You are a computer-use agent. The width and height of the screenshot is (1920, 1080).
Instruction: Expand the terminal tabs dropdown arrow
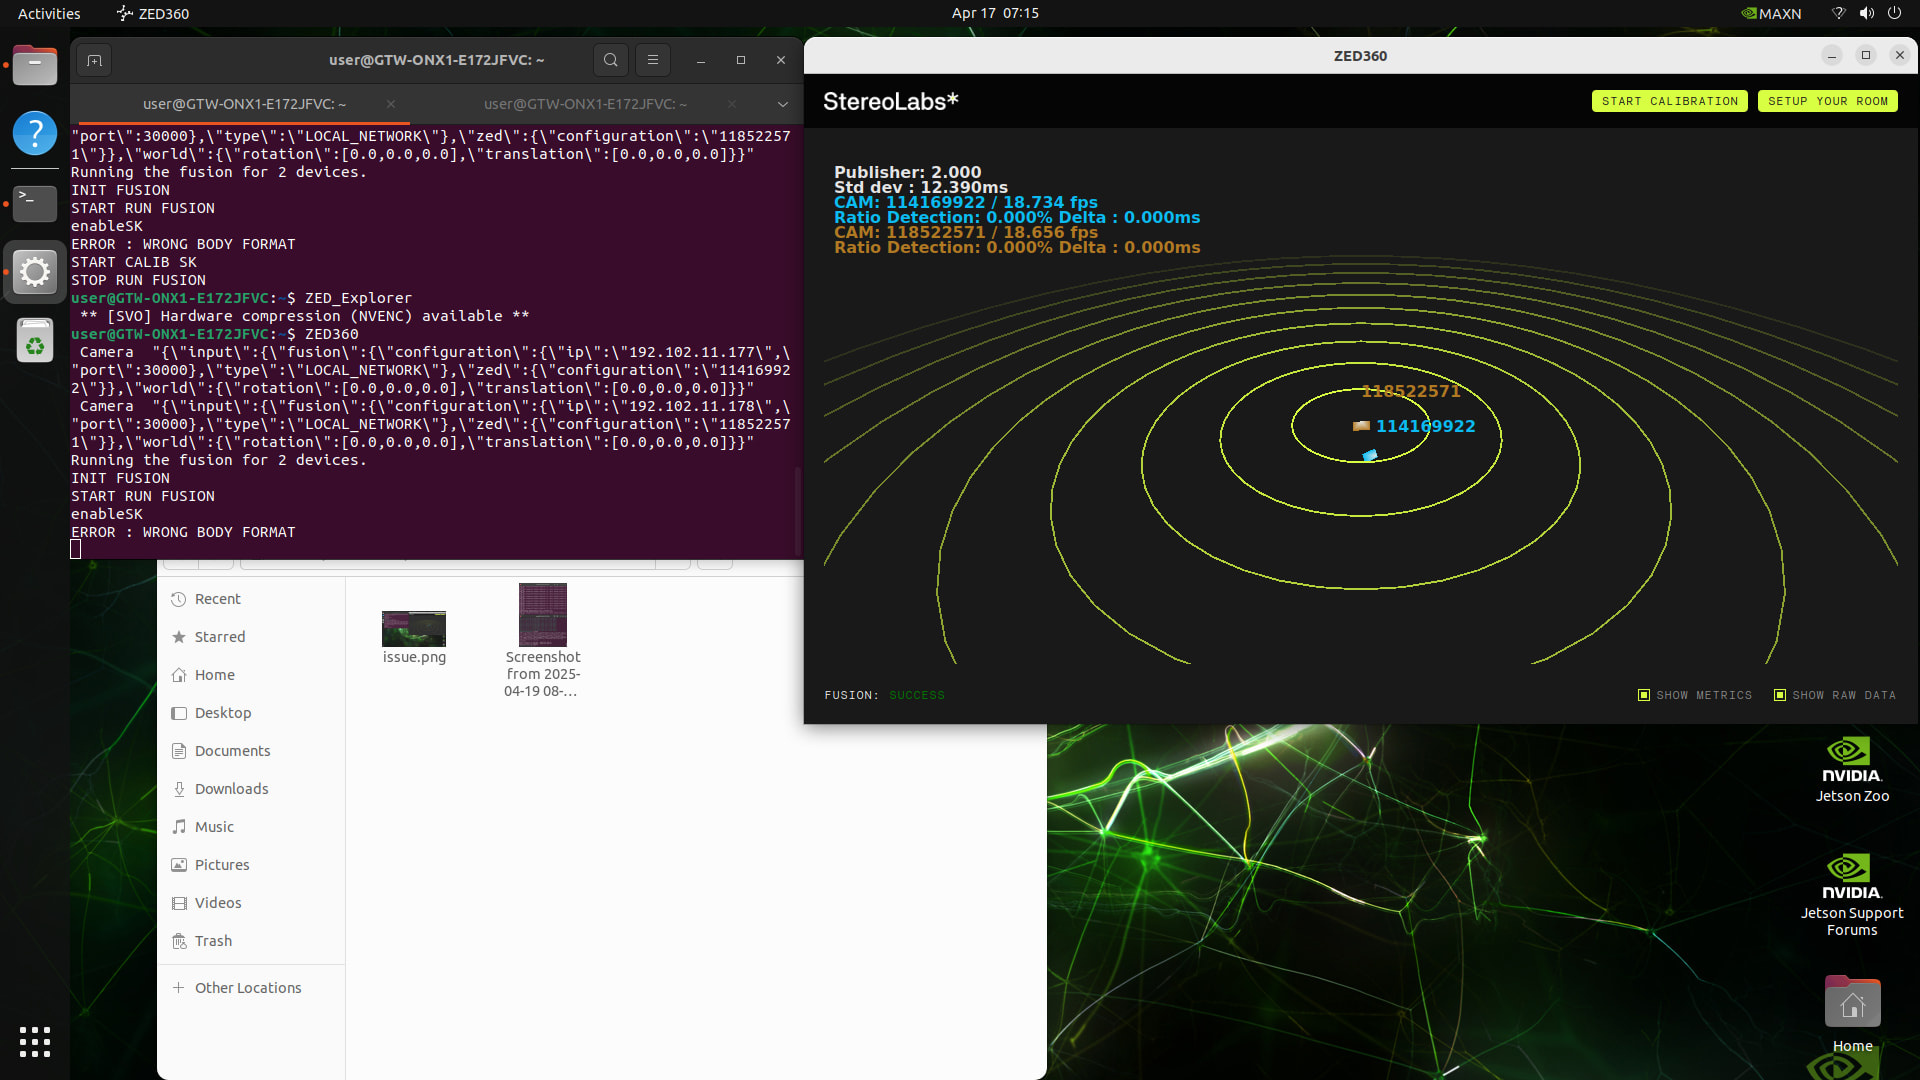click(x=783, y=104)
